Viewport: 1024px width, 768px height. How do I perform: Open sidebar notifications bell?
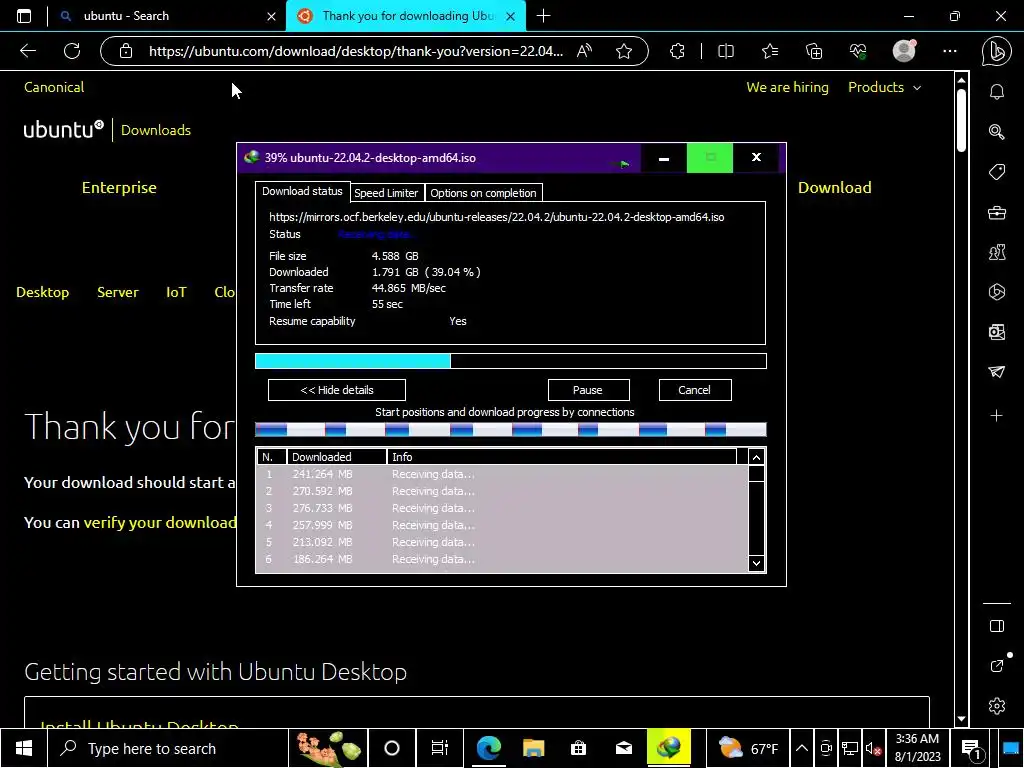click(997, 91)
